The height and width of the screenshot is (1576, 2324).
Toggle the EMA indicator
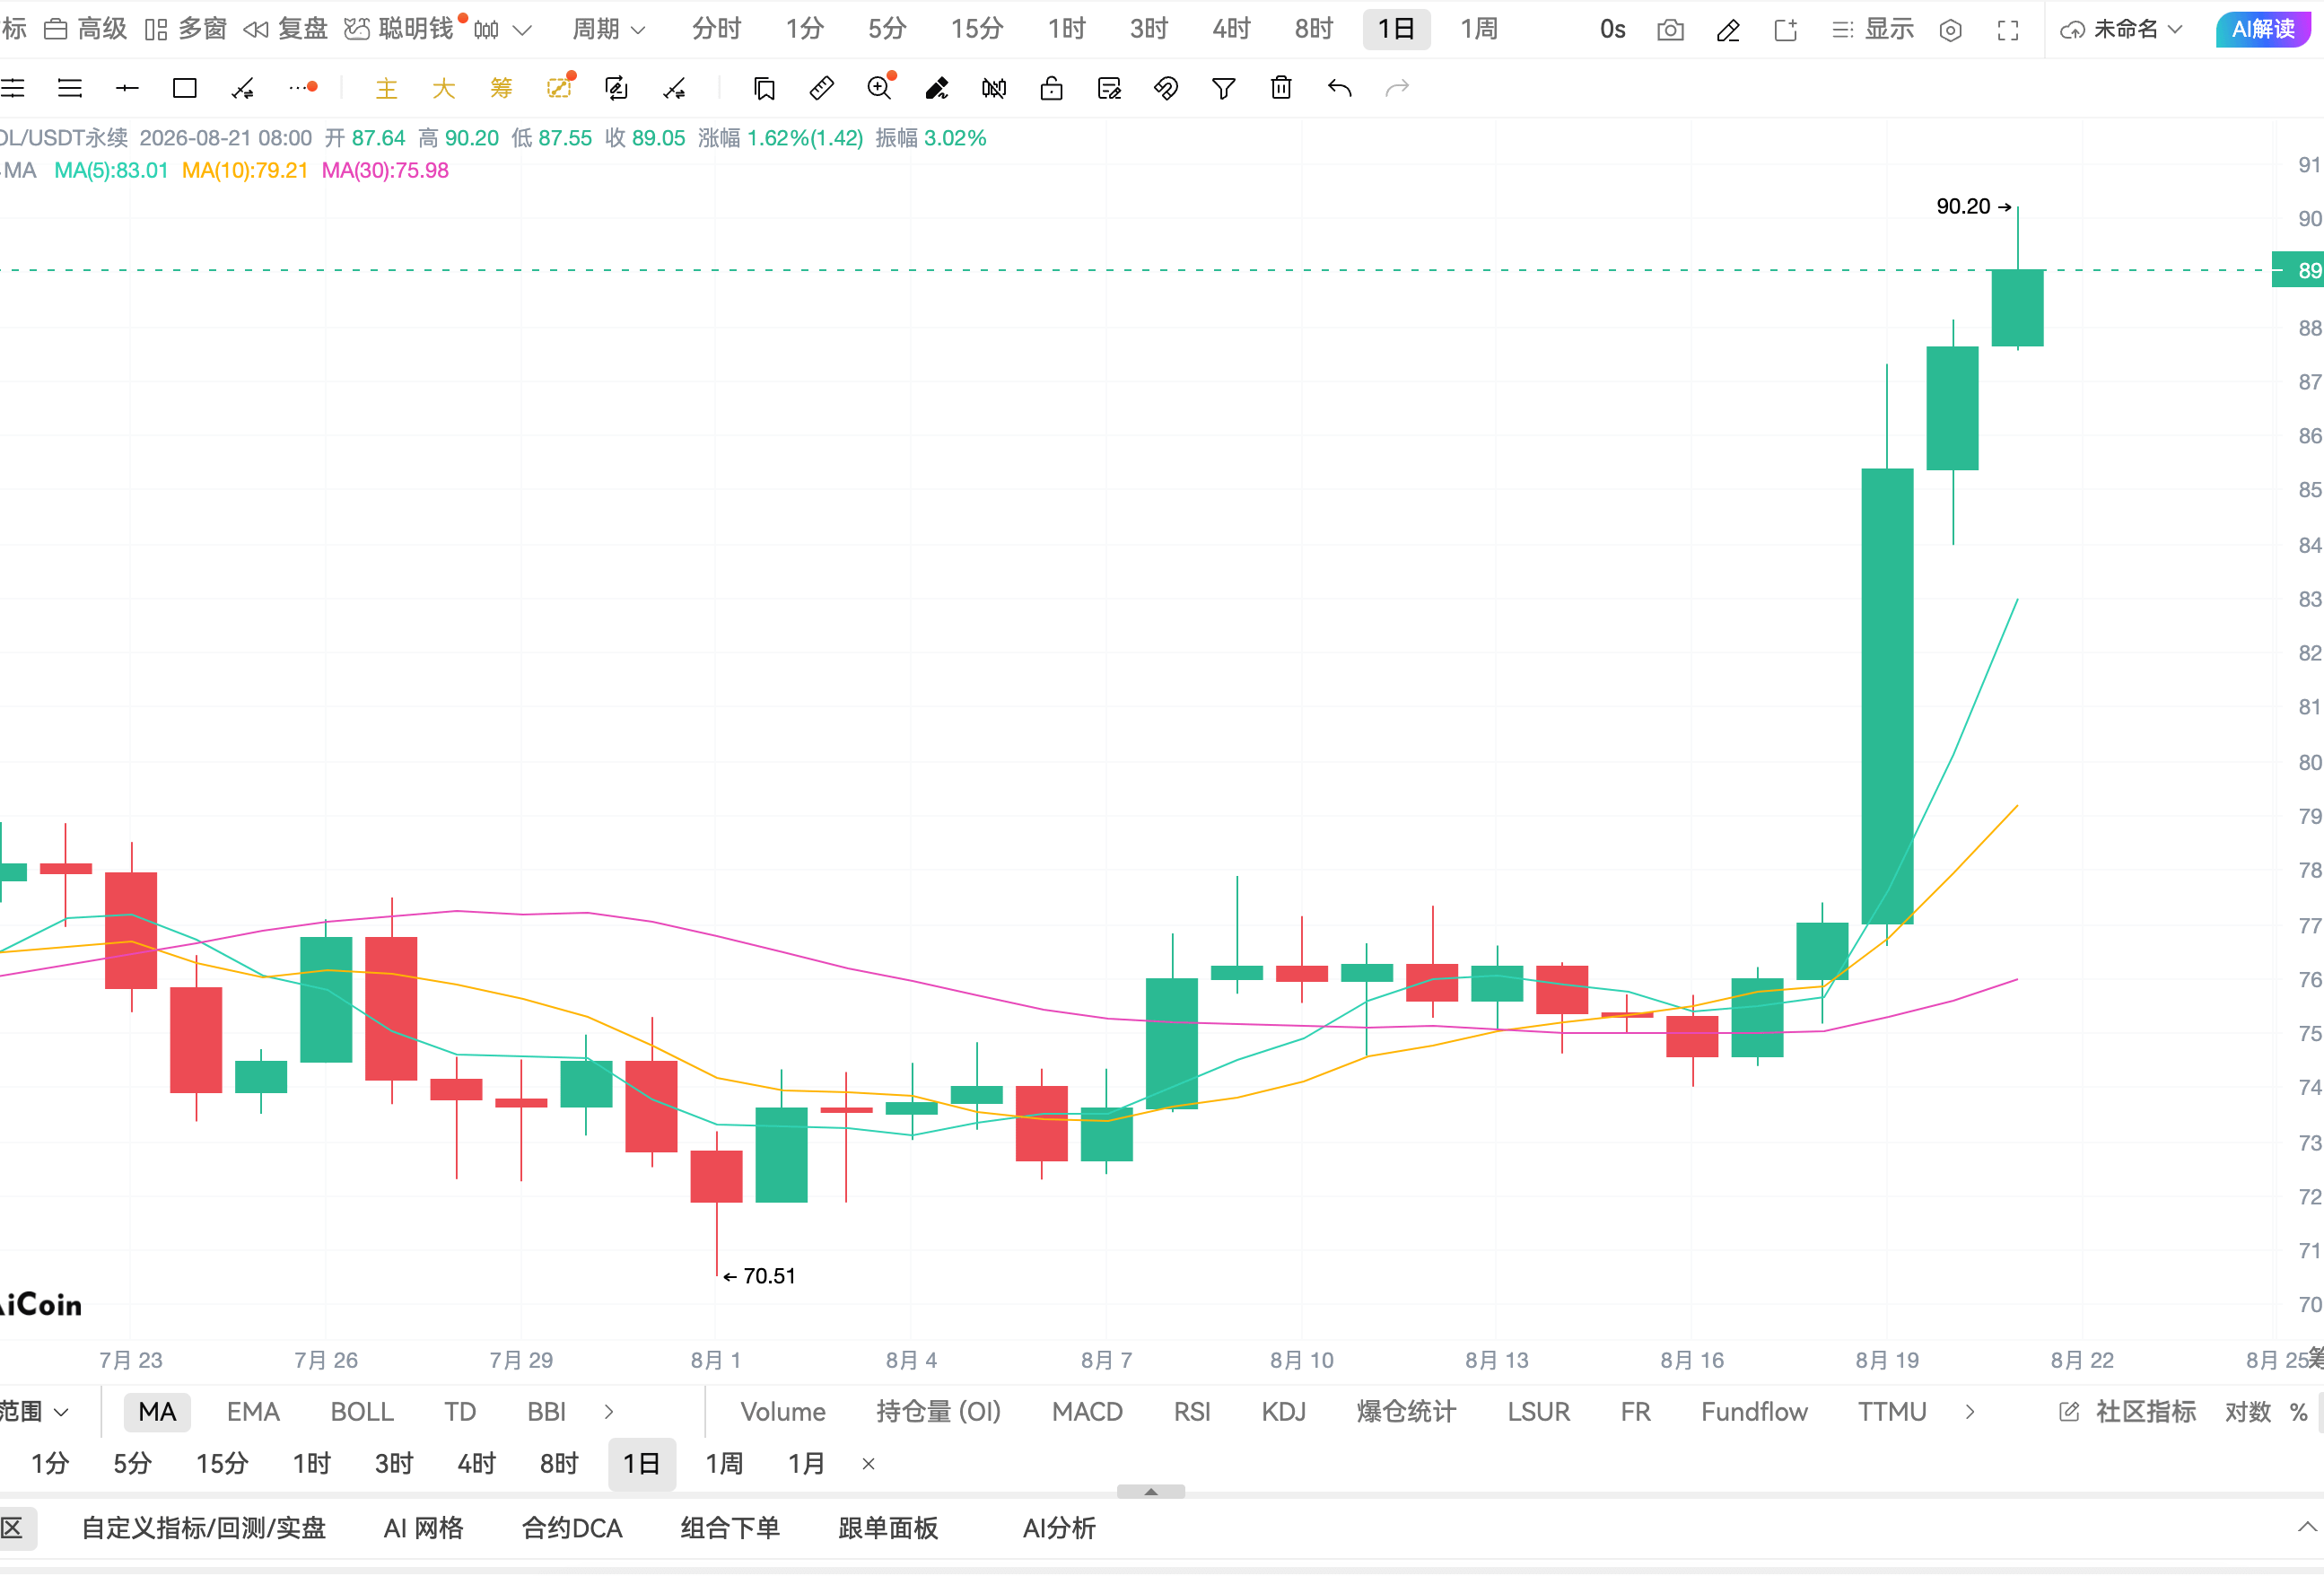(x=253, y=1412)
